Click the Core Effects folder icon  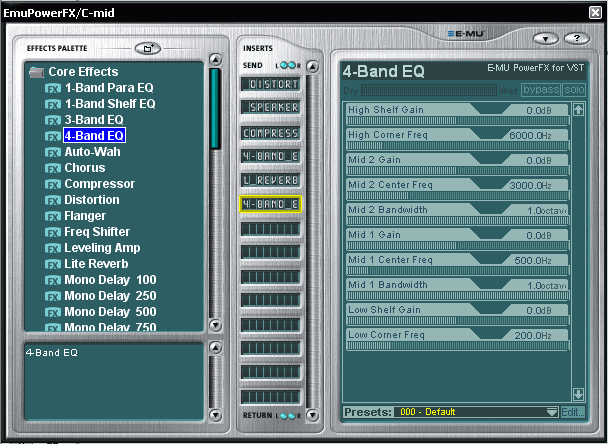click(36, 72)
